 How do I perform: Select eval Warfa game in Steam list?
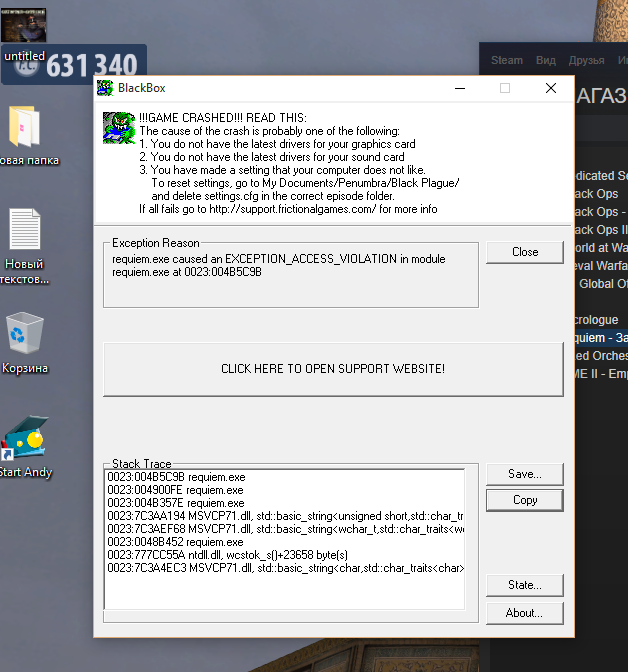[x=601, y=266]
